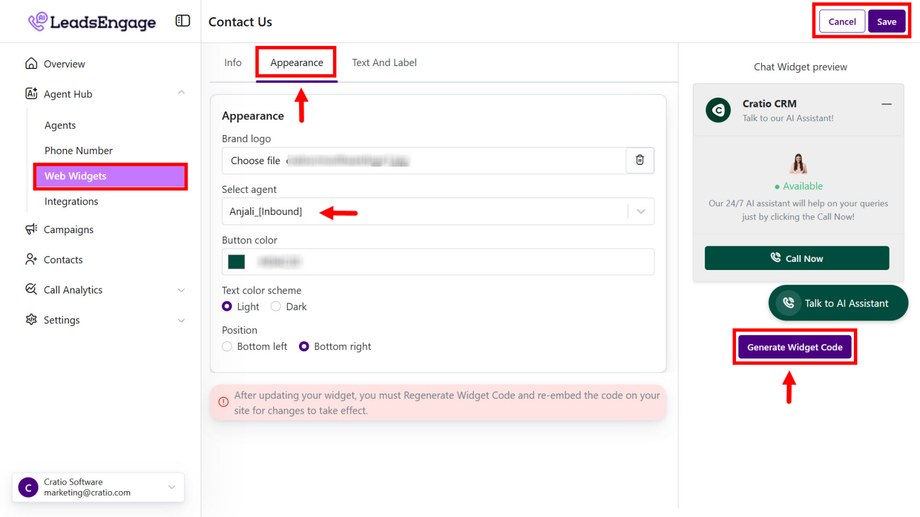Switch to the Info tab
This screenshot has width=920, height=517.
point(233,63)
